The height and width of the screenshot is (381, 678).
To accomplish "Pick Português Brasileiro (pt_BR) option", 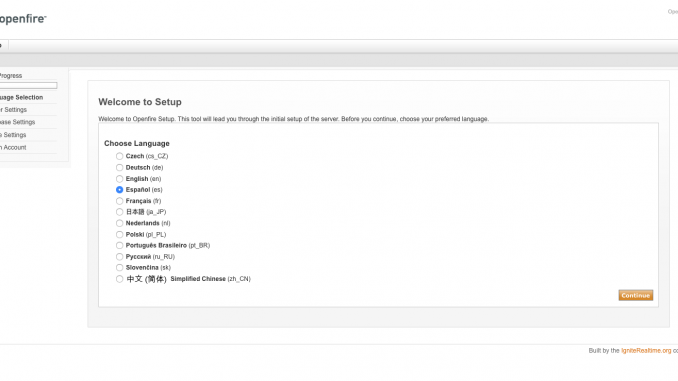I will tap(119, 245).
